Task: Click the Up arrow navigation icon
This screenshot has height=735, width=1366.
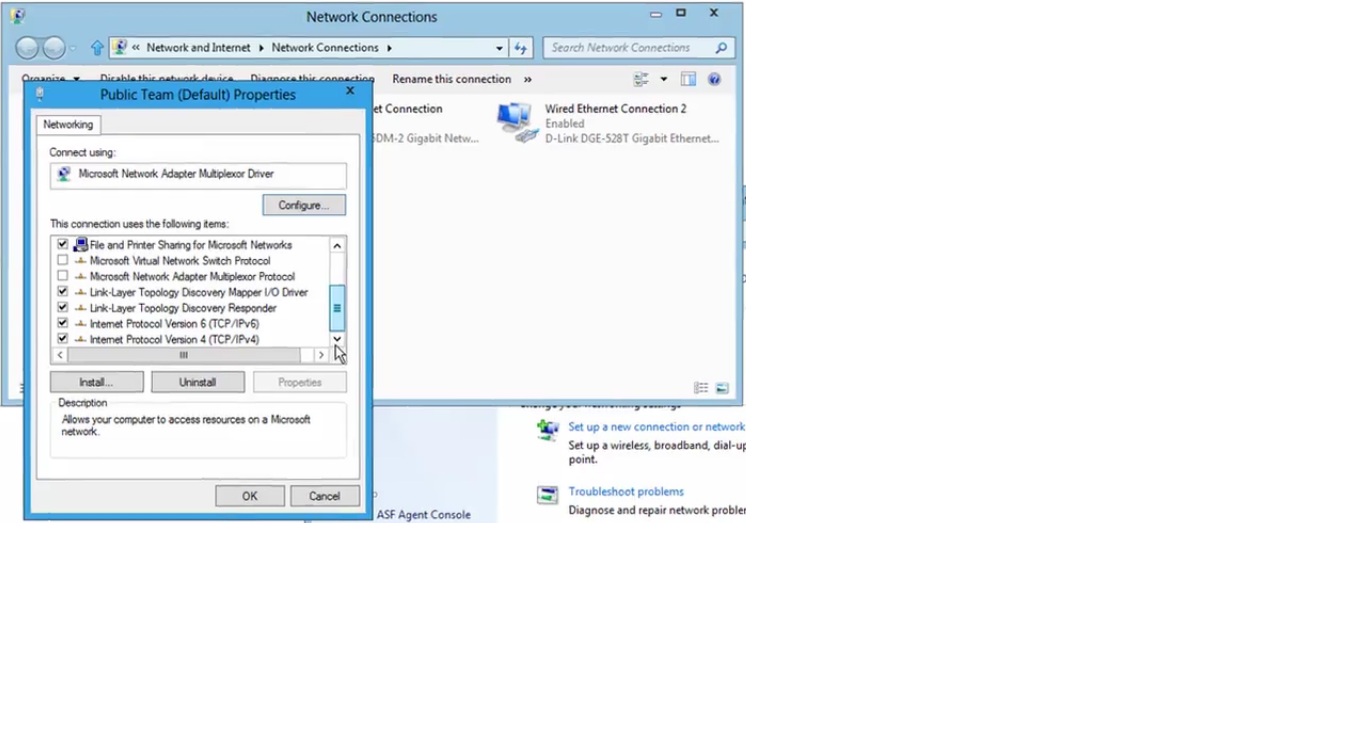Action: point(97,48)
